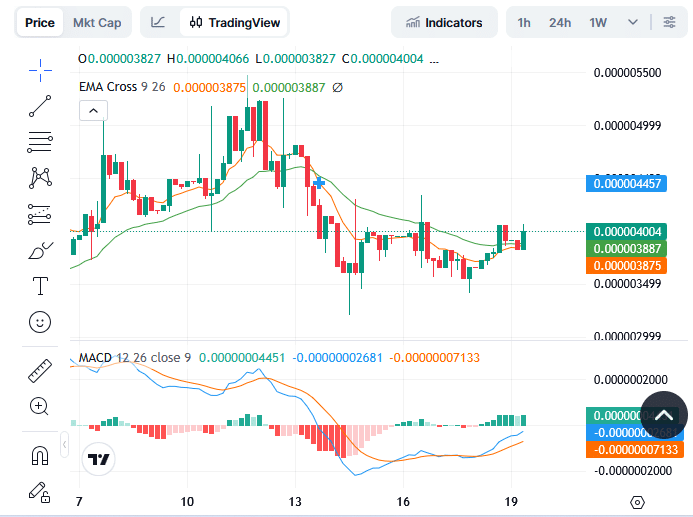Switch to the Mkt Cap tab
The height and width of the screenshot is (517, 693).
tap(97, 22)
